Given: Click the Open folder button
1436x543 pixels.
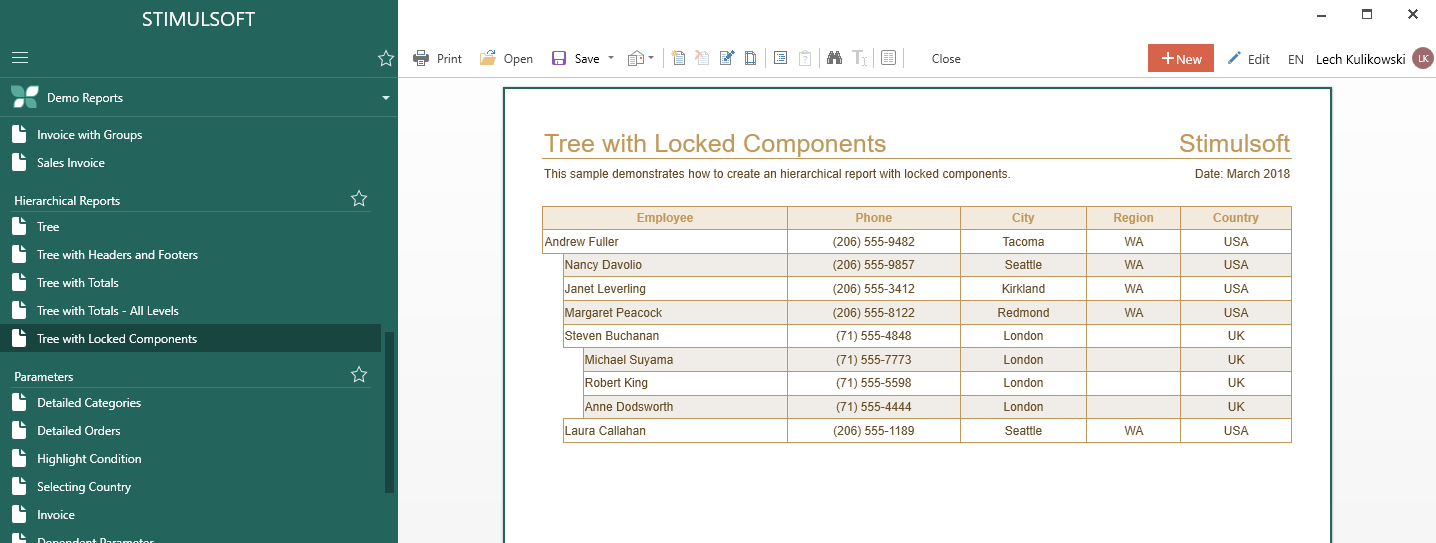Looking at the screenshot, I should tap(506, 58).
